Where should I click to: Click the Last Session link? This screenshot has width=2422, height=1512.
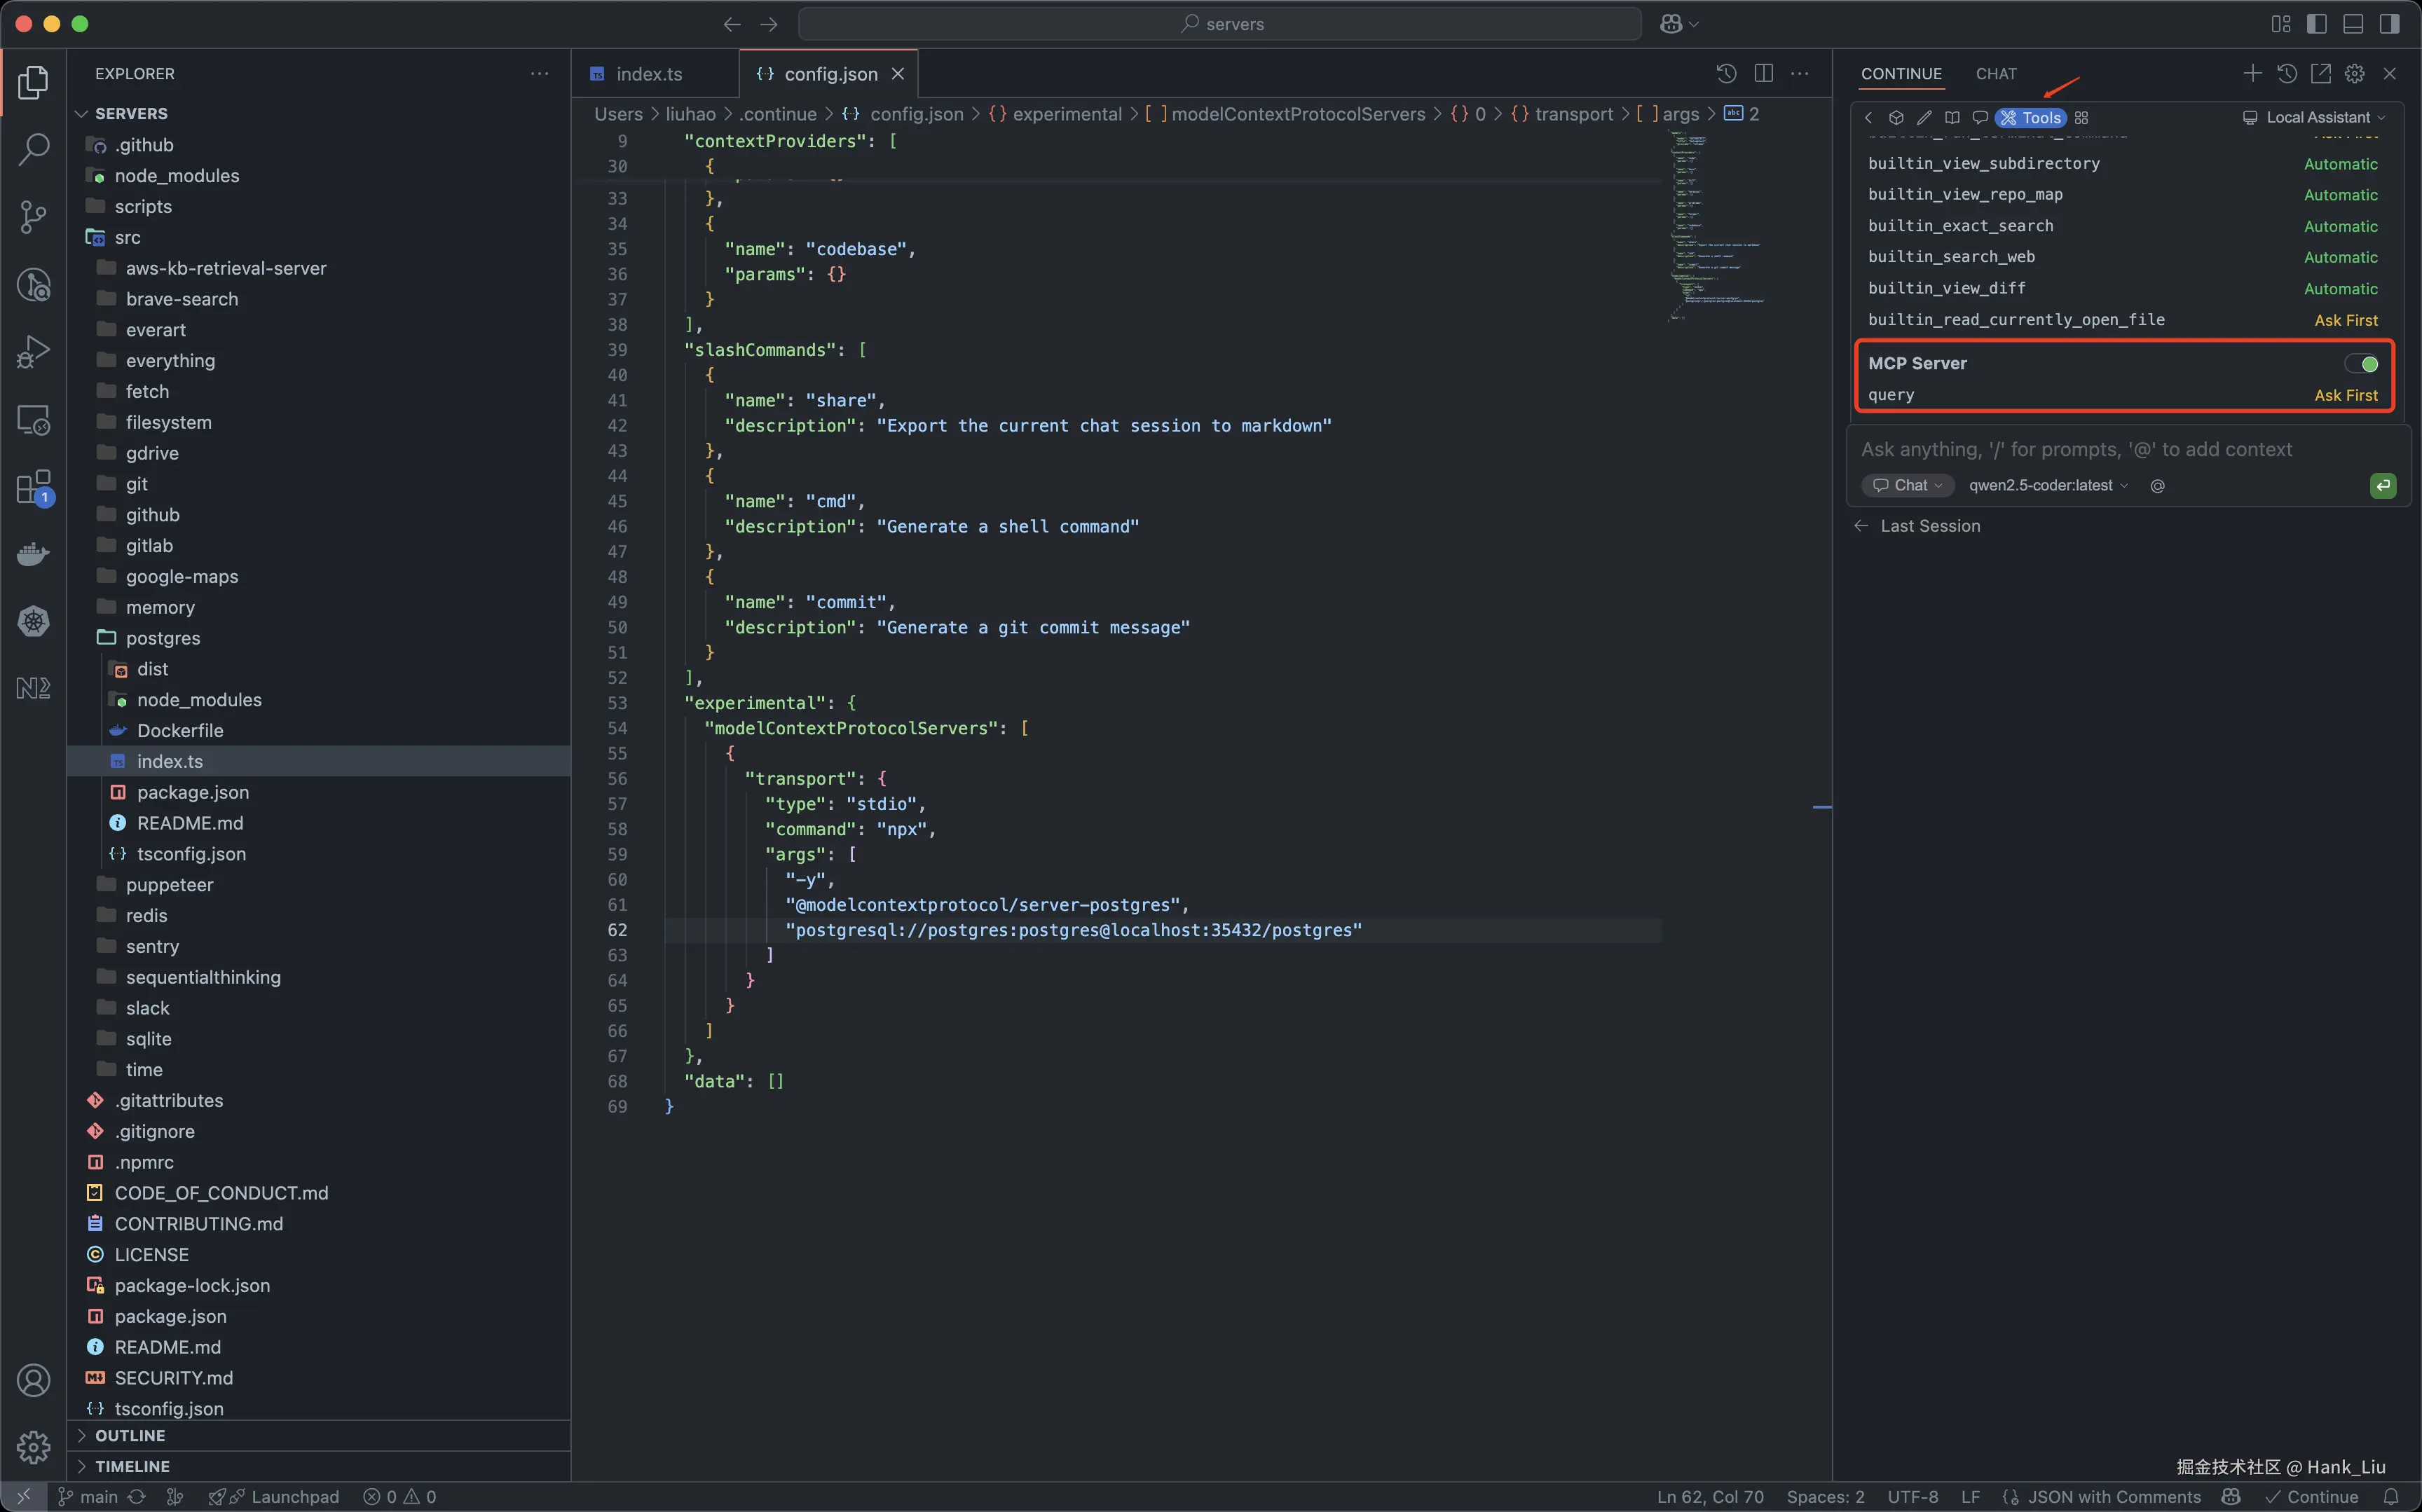(1929, 526)
